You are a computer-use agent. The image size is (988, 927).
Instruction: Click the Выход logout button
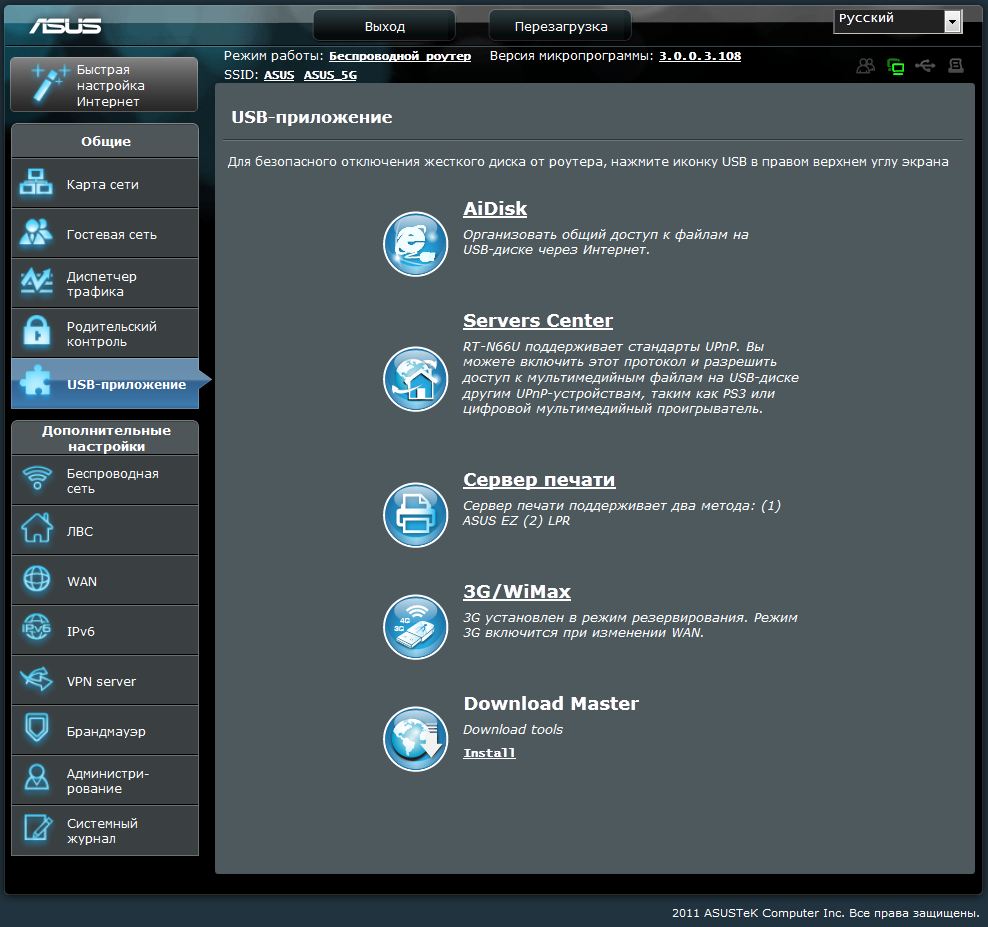(384, 26)
